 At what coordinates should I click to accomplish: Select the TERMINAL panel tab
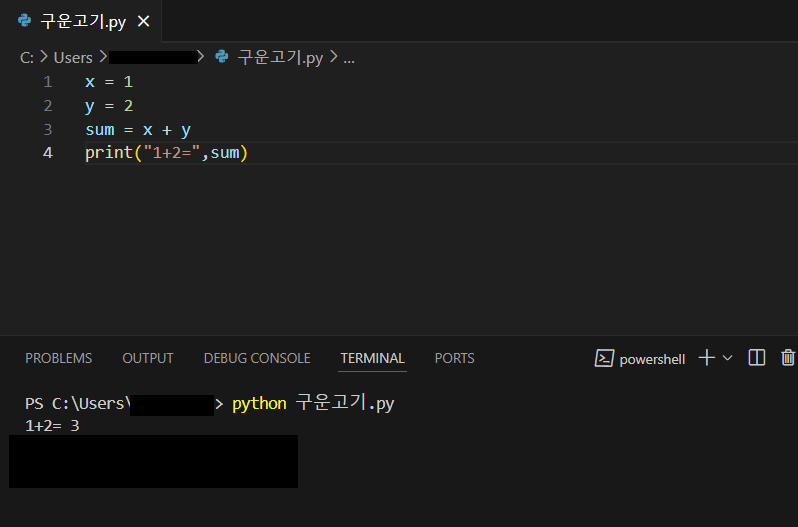pyautogui.click(x=373, y=358)
